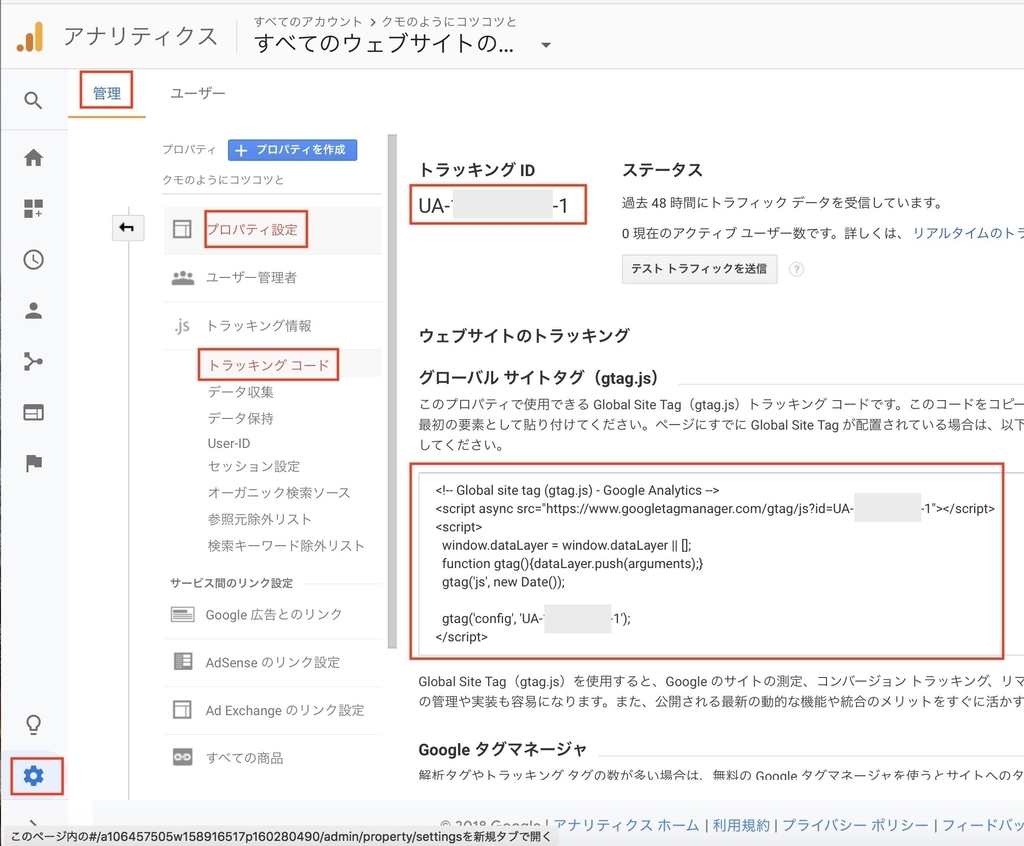Screen dimensions: 1024x846
Task: Click the back arrow button in property column
Action: 127,227
